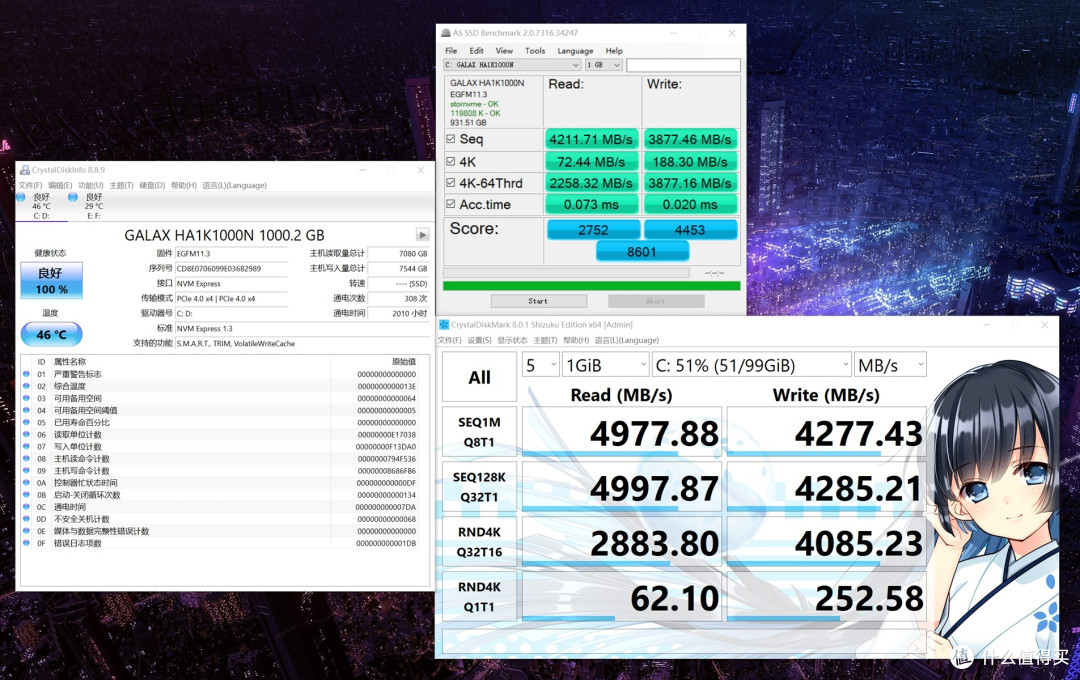Open CrystalDiskMark 设置(S) menu
The image size is (1080, 680).
coord(479,340)
